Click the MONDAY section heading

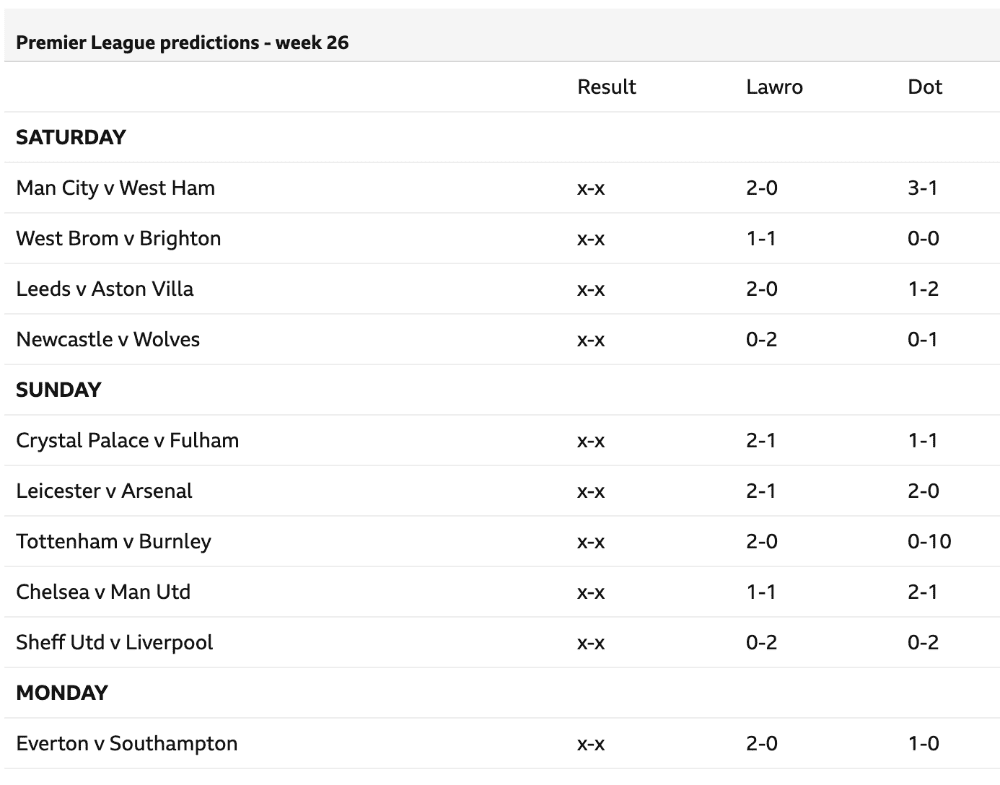click(x=62, y=693)
